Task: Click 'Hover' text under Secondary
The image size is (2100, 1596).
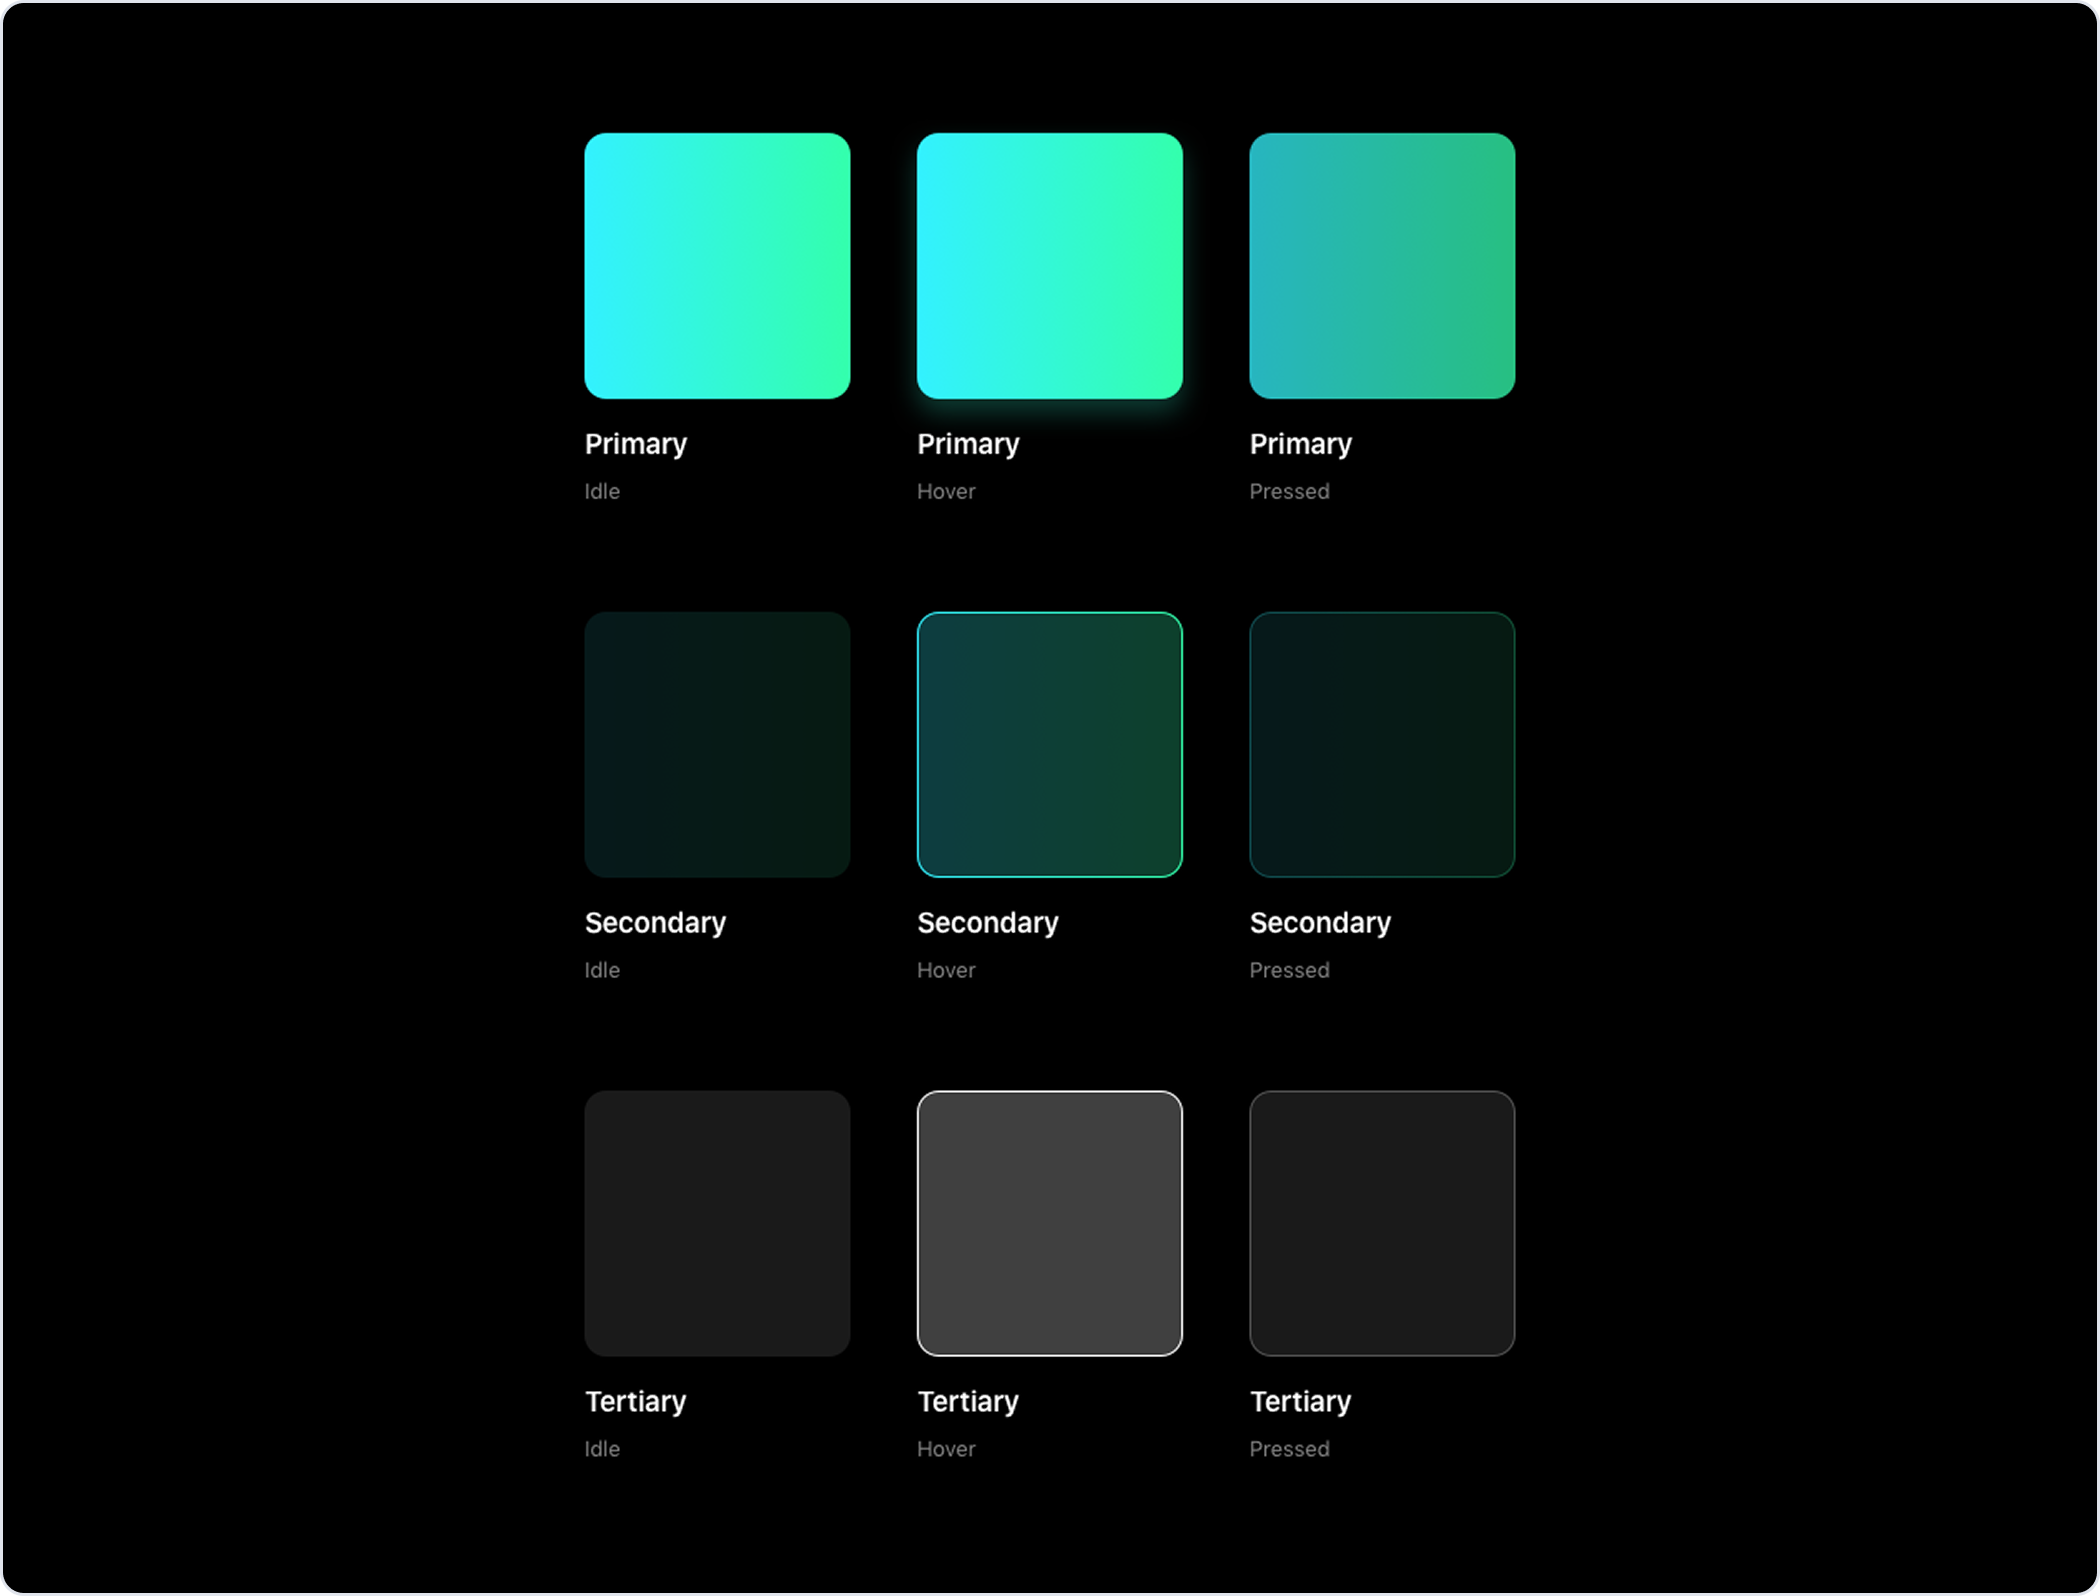Action: [946, 971]
